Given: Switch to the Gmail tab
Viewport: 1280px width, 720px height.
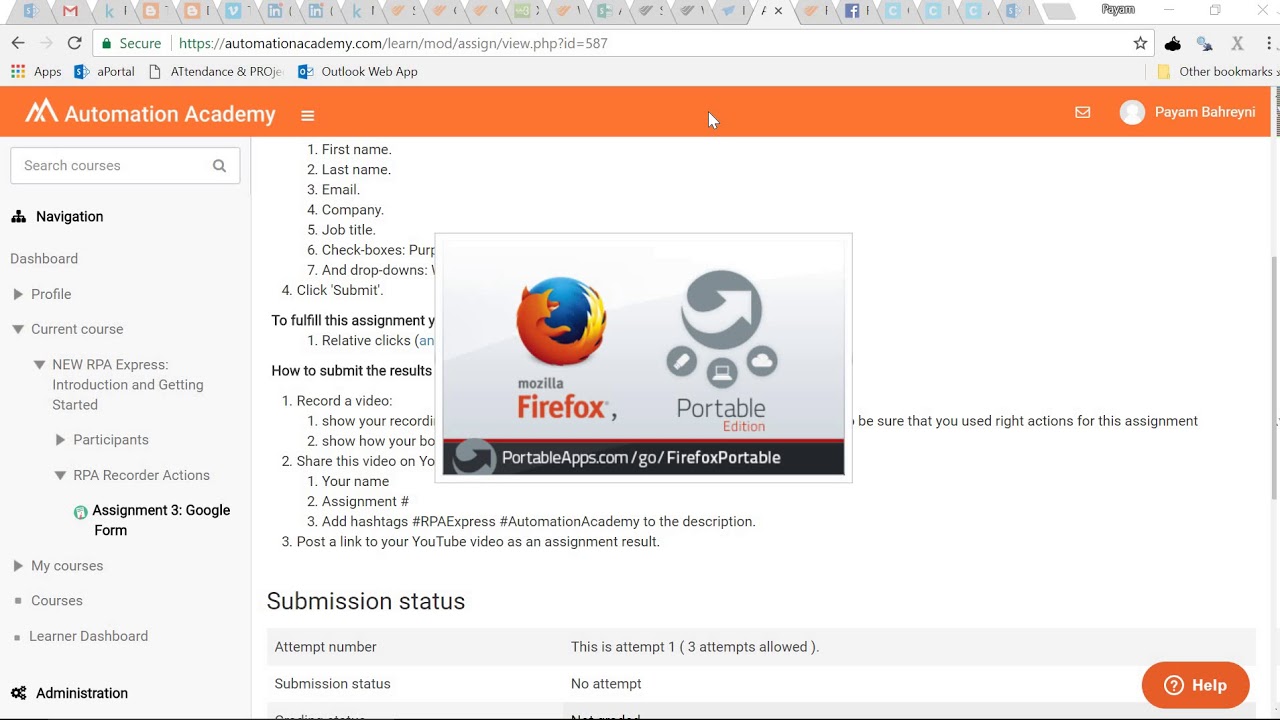Looking at the screenshot, I should 70,11.
